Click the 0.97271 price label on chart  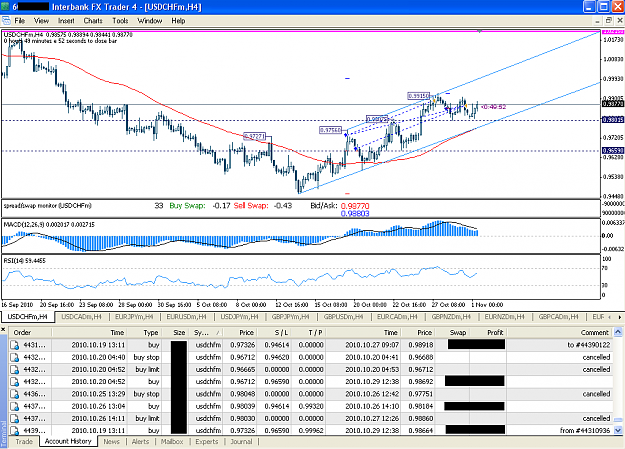tap(254, 136)
